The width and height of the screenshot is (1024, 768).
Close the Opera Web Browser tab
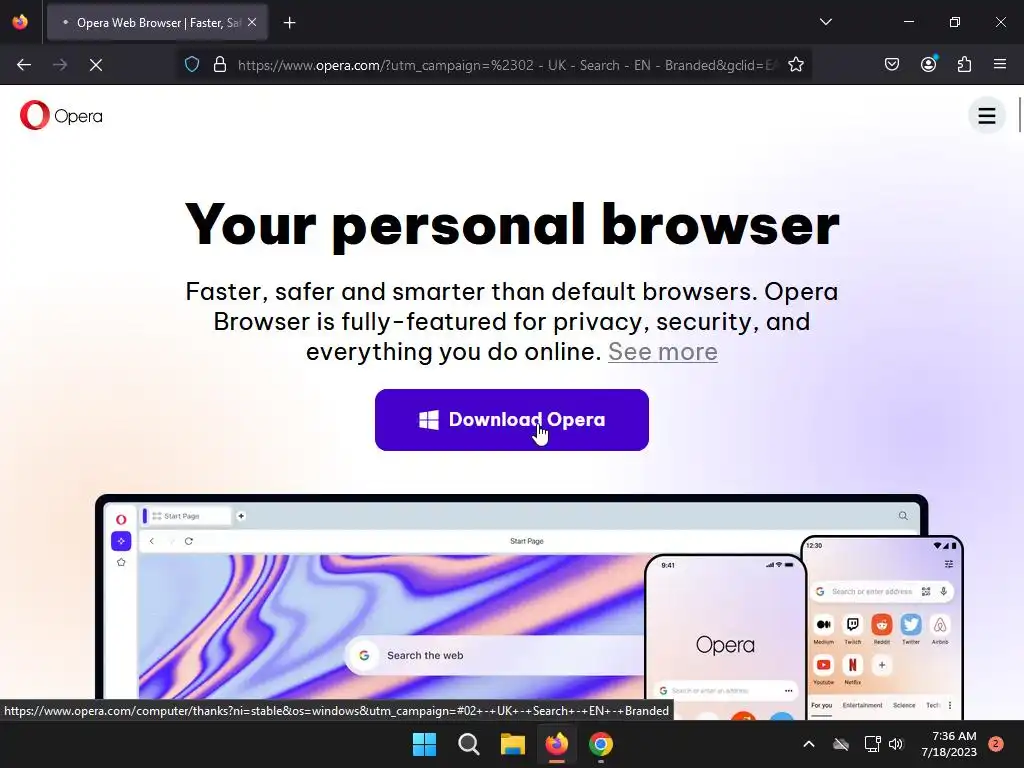pyautogui.click(x=252, y=22)
